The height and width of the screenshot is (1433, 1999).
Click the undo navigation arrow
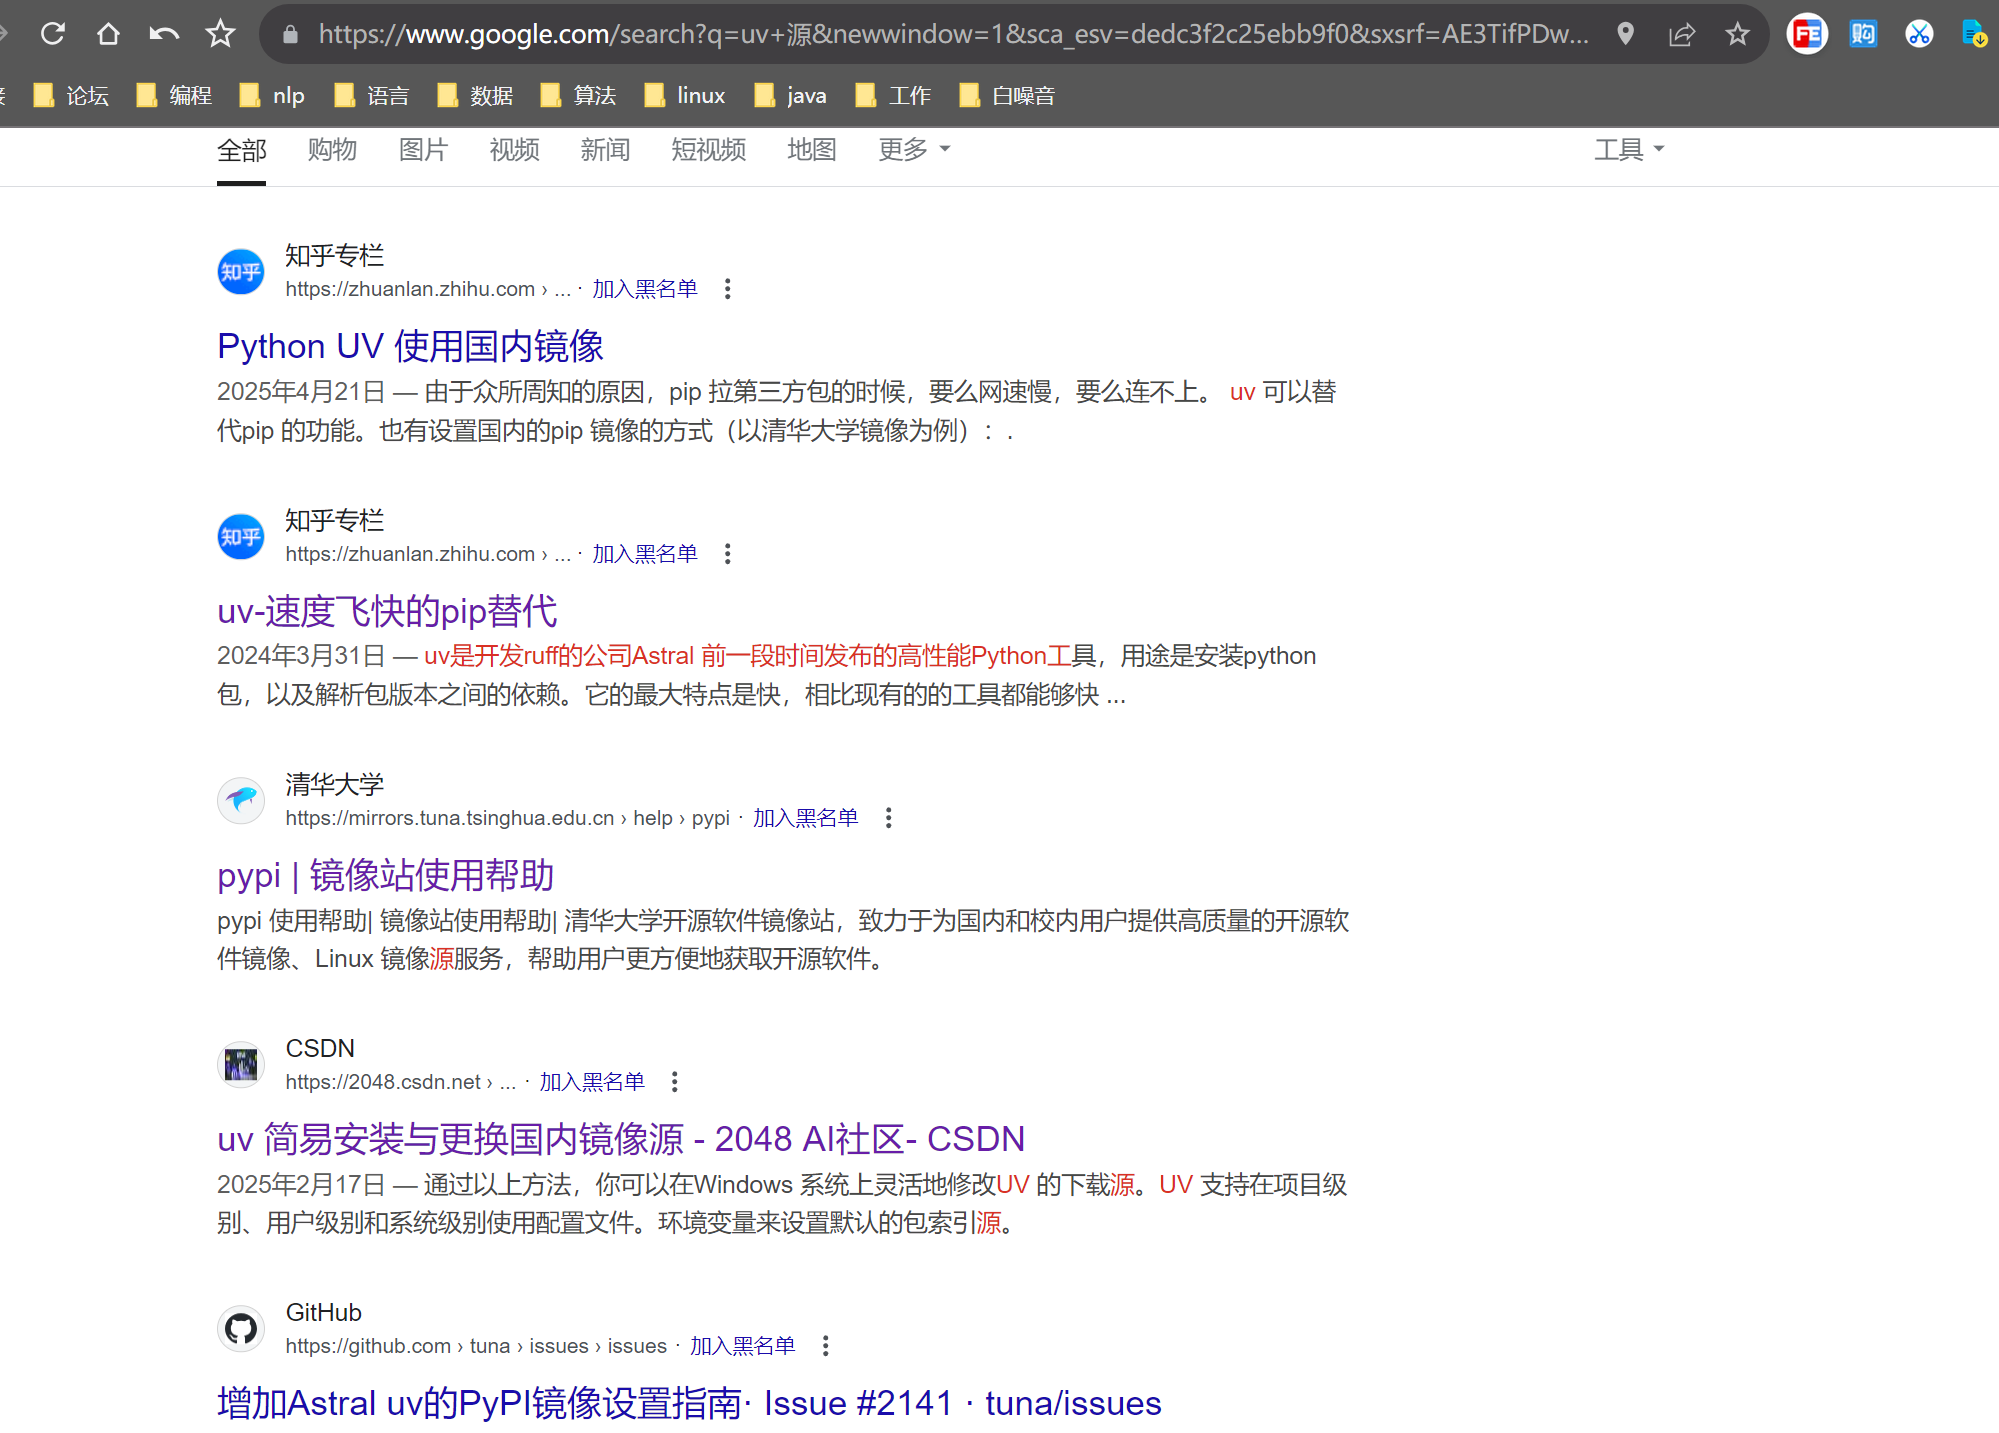coord(164,33)
